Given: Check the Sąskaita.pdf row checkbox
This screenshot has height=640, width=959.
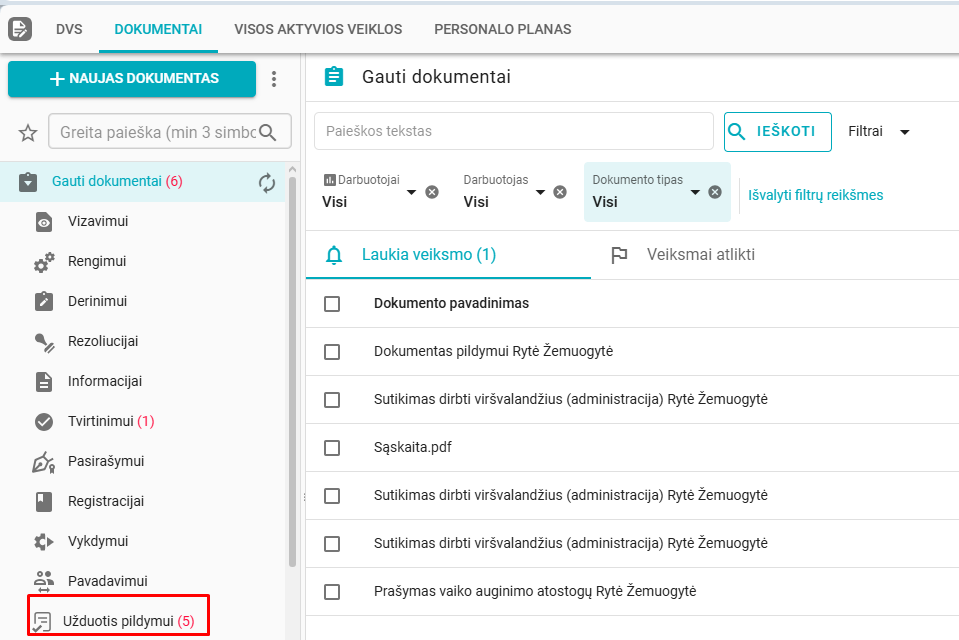Looking at the screenshot, I should [332, 448].
